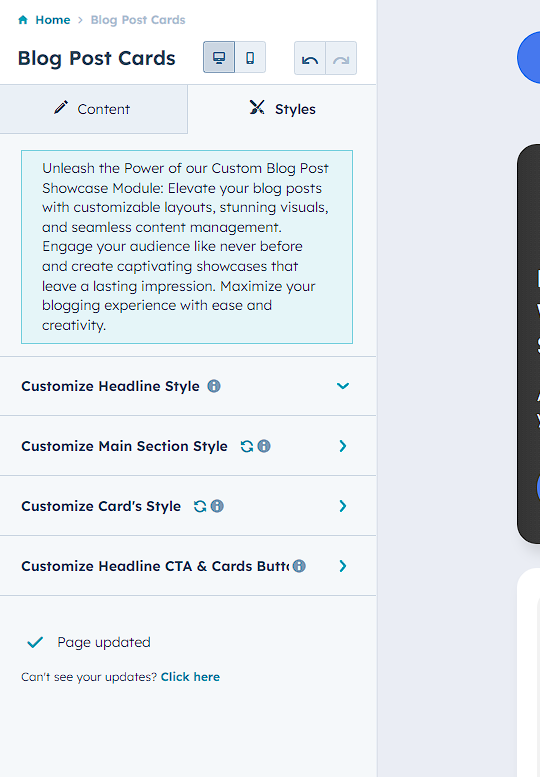Expand Customize Card's Style chevron
The width and height of the screenshot is (540, 777).
click(343, 506)
